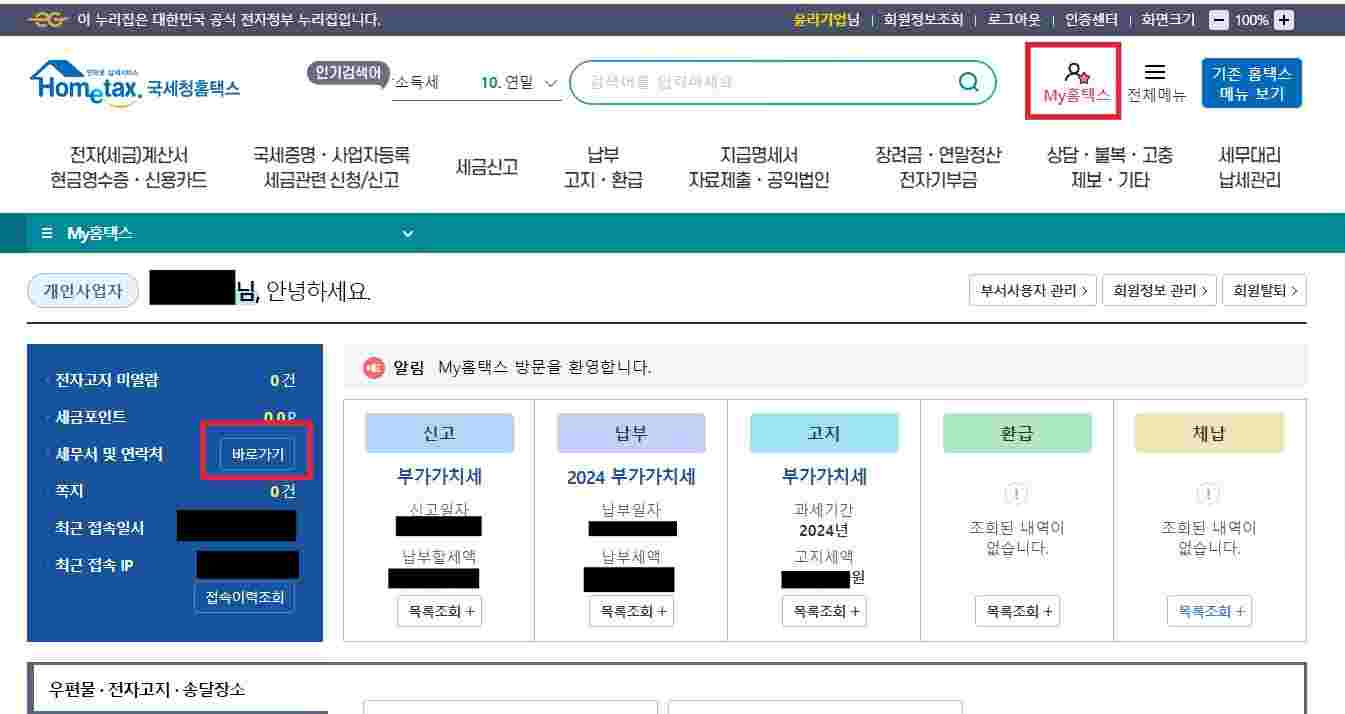Expand the My홈택스 teal bar chevron
The image size is (1345, 714).
pyautogui.click(x=407, y=233)
